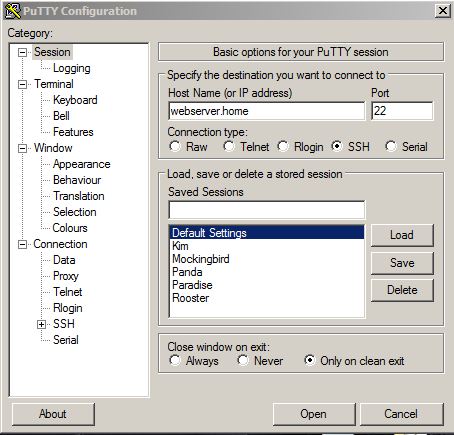The image size is (454, 435).
Task: Click into the Saved Sessions name box
Action: (266, 210)
